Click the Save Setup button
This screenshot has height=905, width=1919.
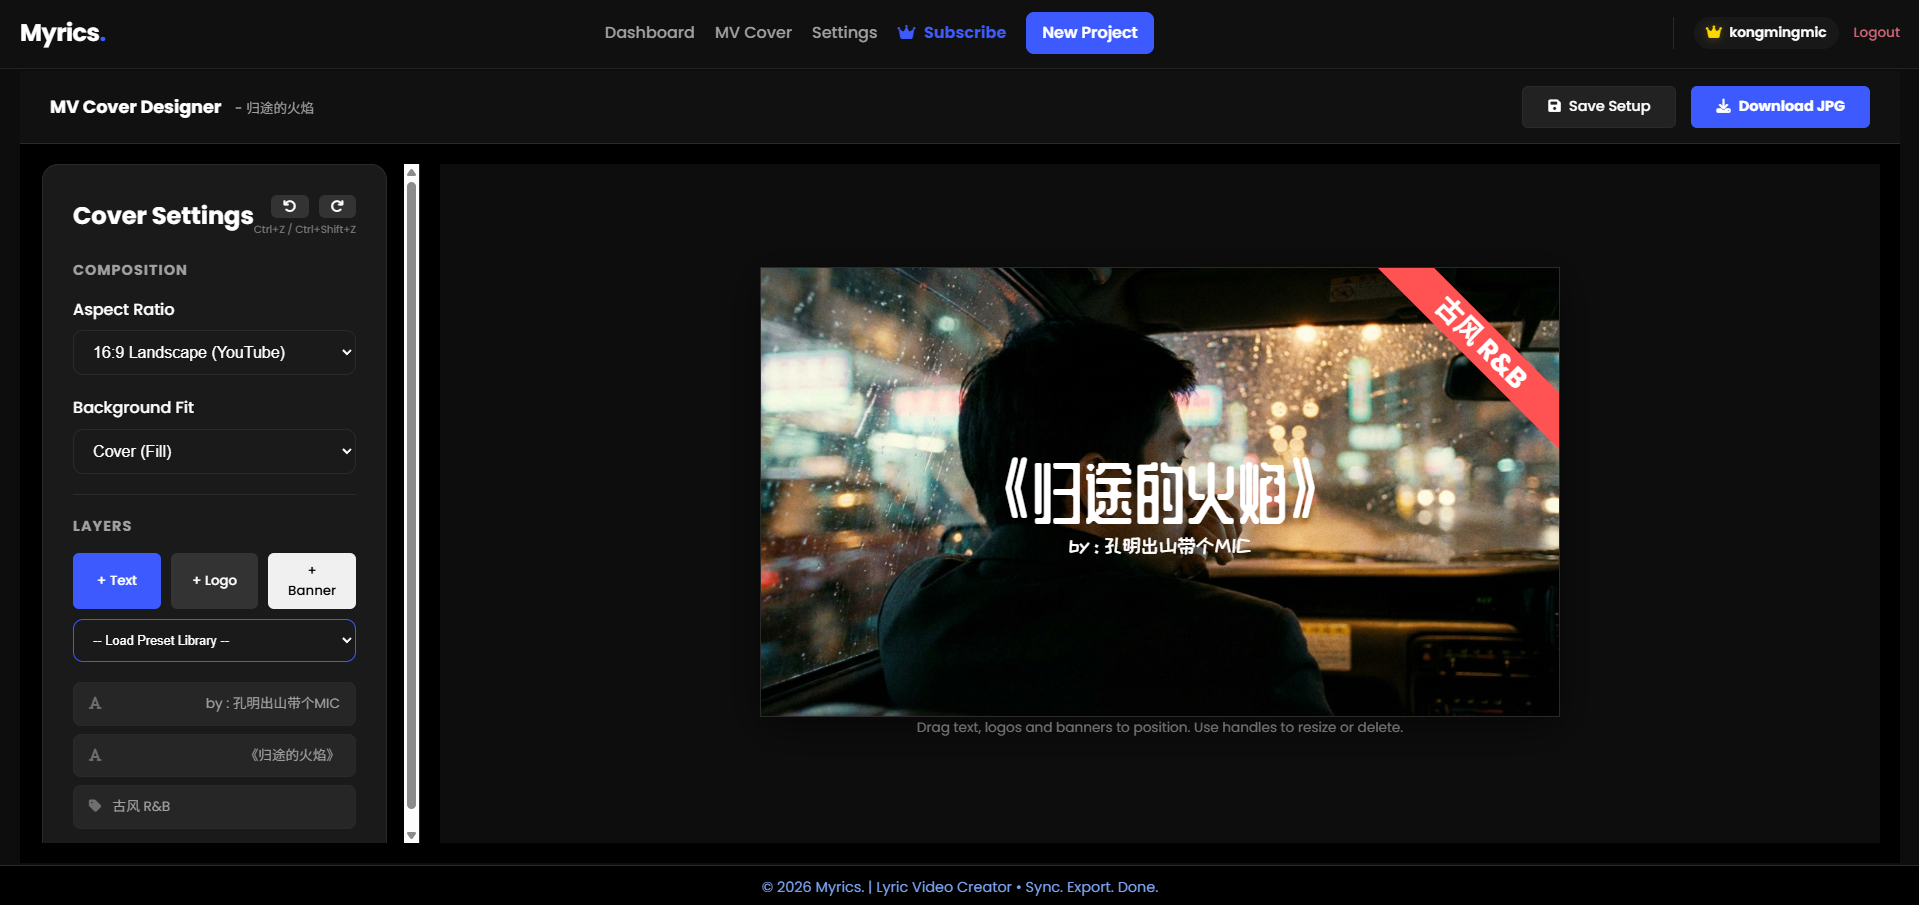coord(1598,106)
